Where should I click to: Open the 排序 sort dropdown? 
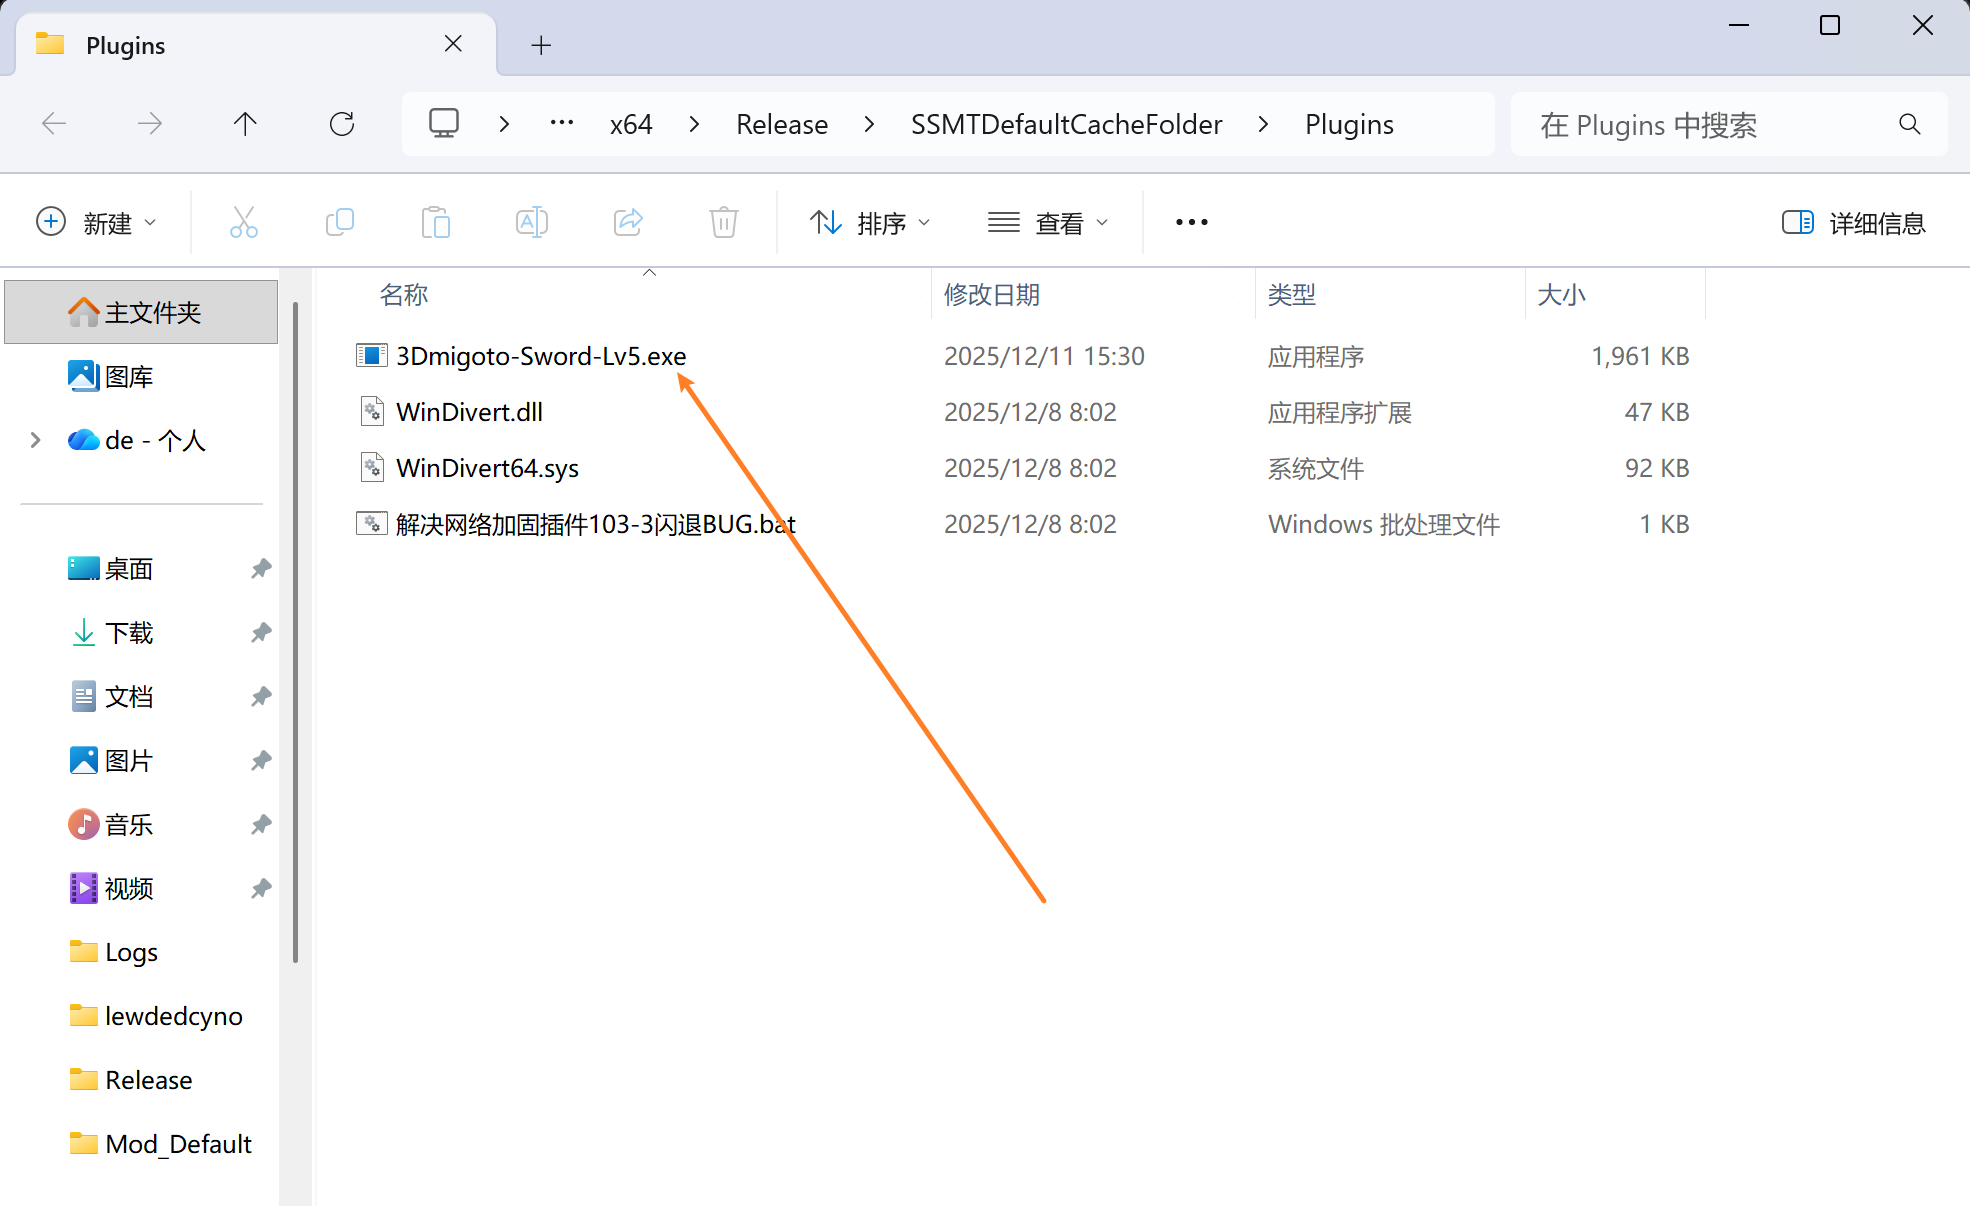870,222
